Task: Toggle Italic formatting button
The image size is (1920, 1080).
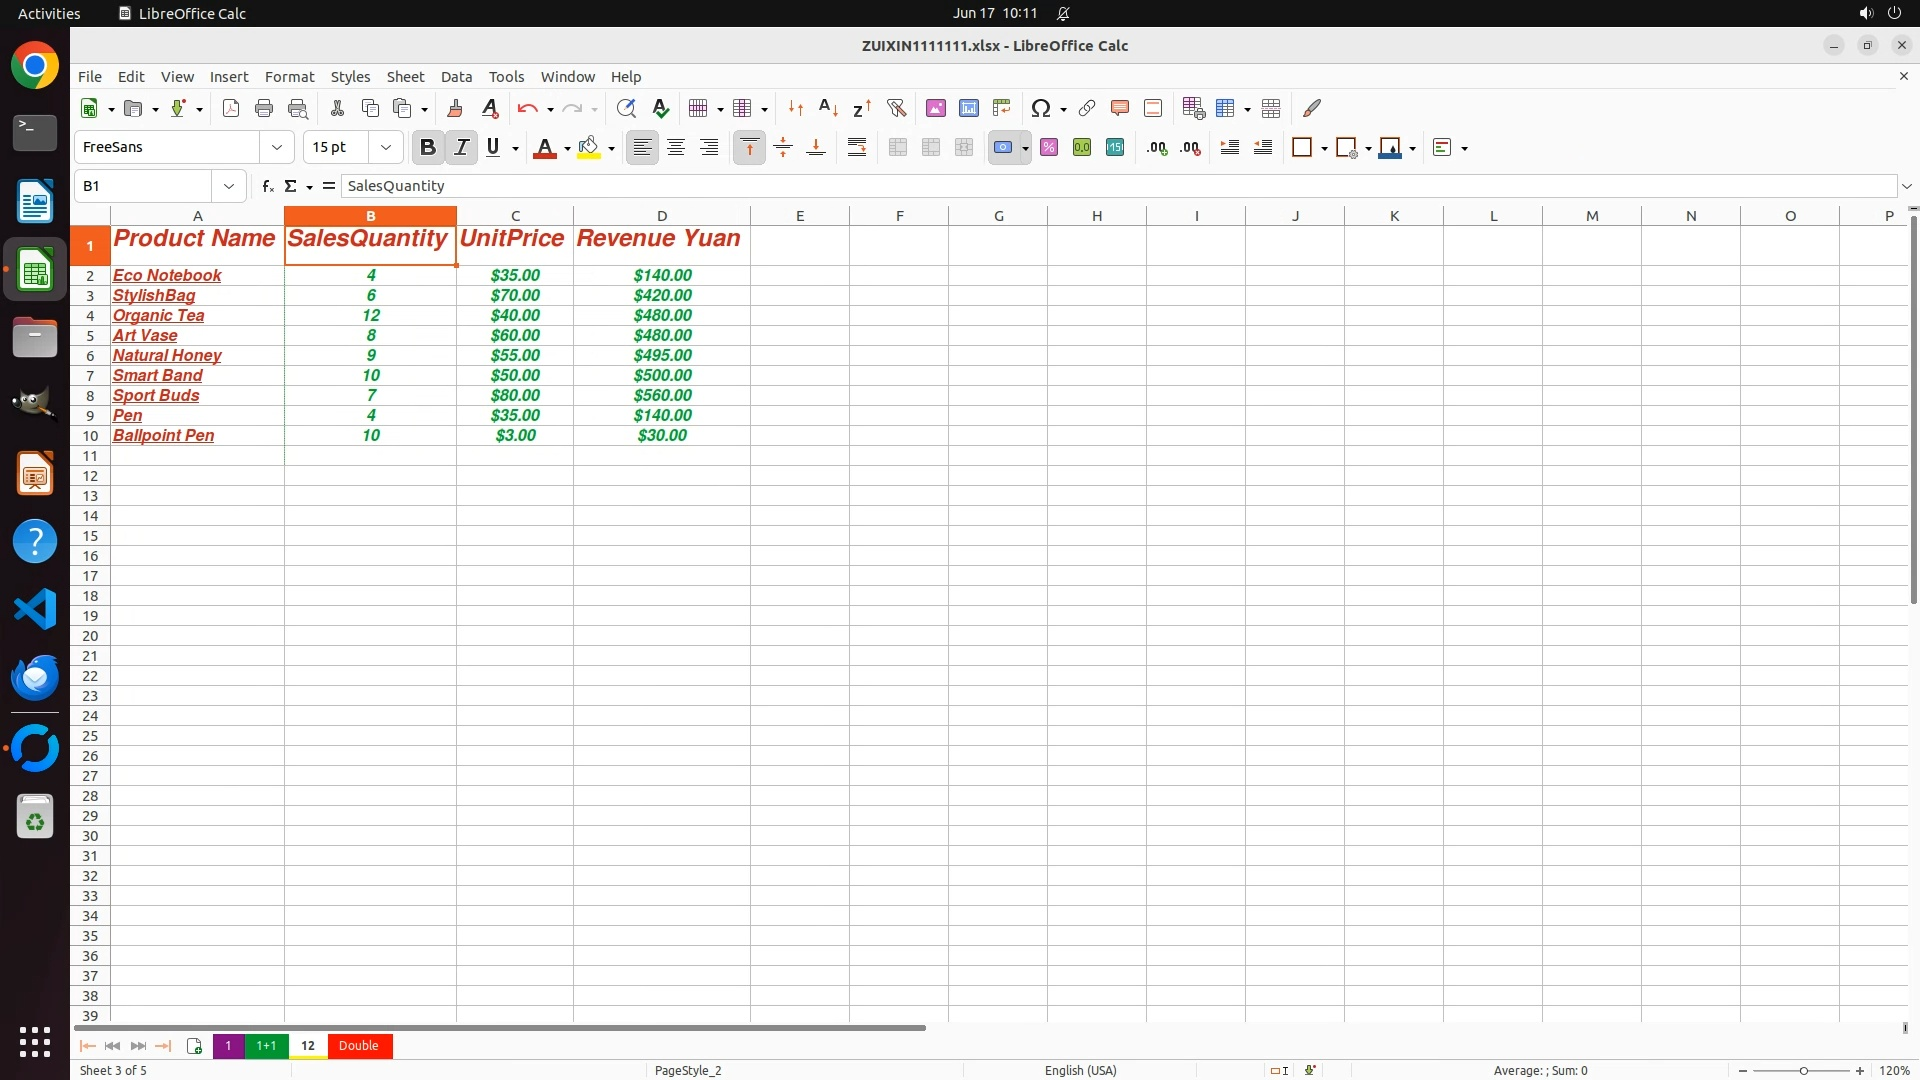Action: click(461, 147)
